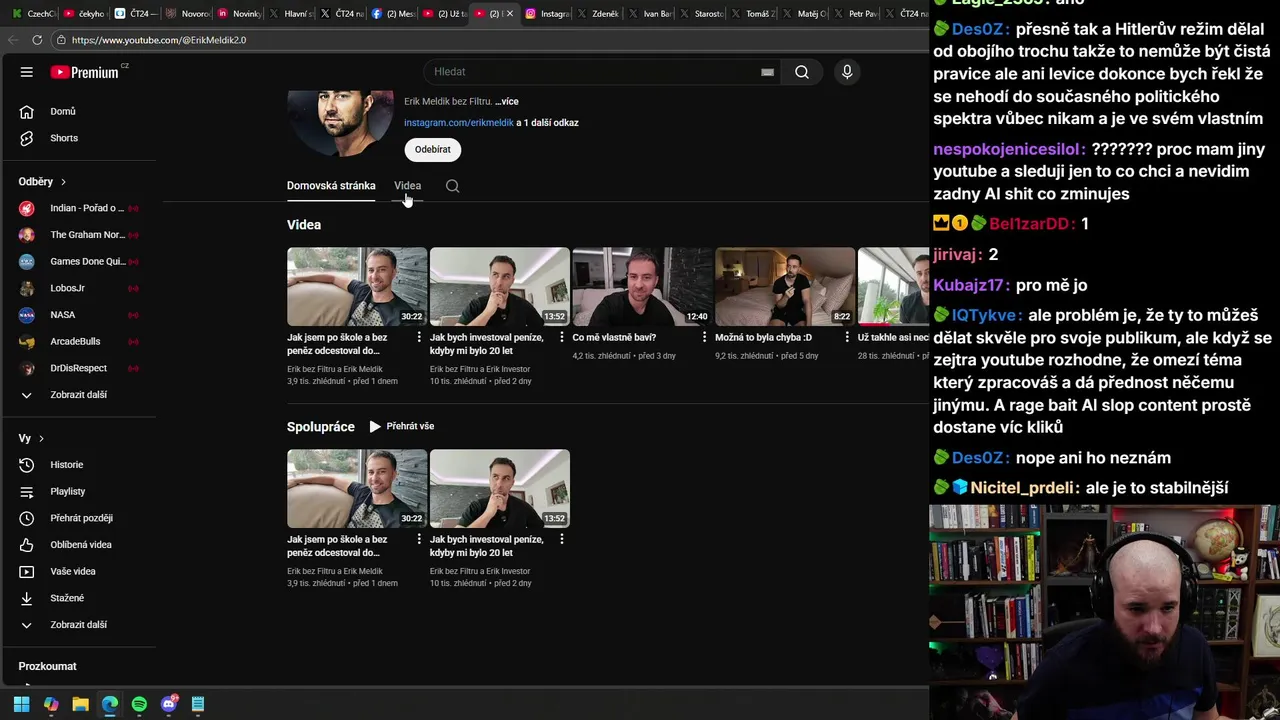This screenshot has width=1280, height=720.
Task: Open Co mě vlastně baví? thumbnail
Action: [642, 287]
